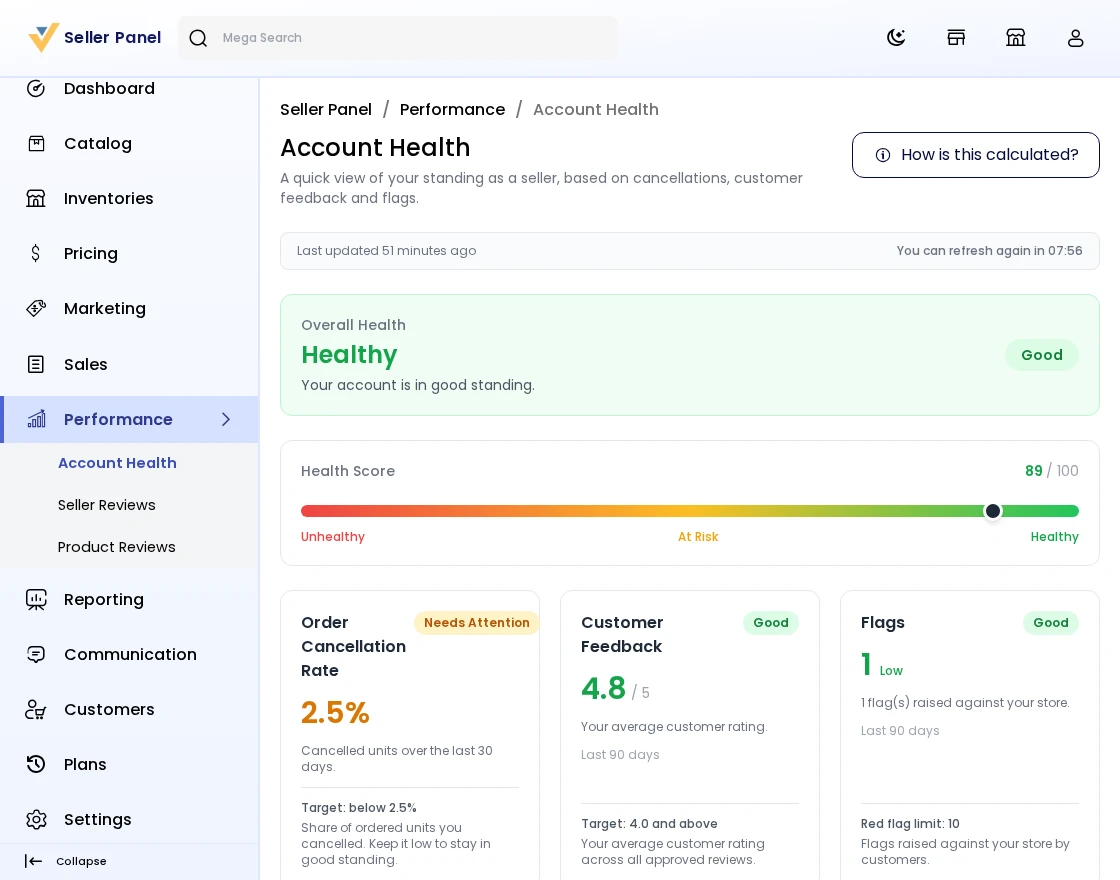The width and height of the screenshot is (1120, 880).
Task: Click the Performance chart icon
Action: coord(36,419)
